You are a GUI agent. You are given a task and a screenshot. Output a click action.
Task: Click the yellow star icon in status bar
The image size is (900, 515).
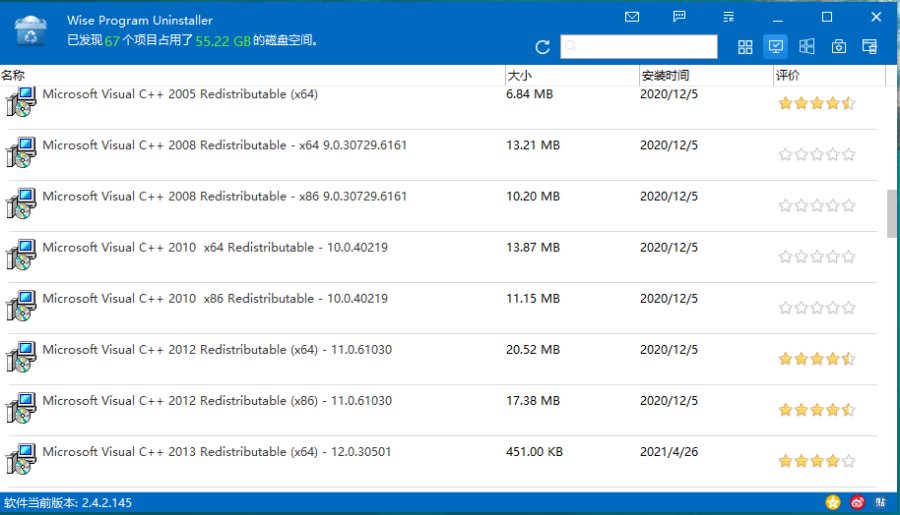click(x=833, y=502)
